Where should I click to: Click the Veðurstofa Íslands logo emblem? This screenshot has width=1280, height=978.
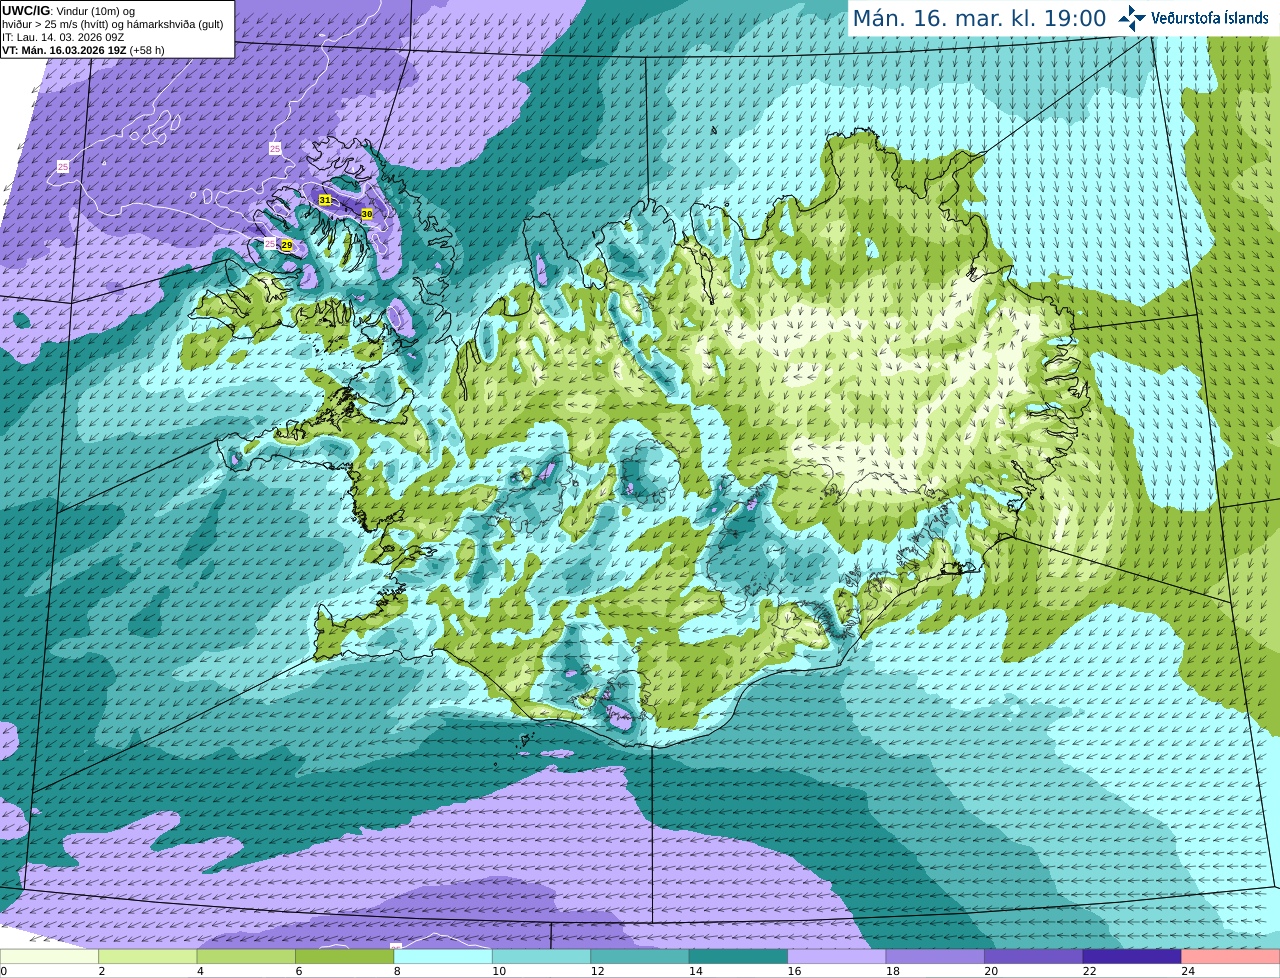click(1132, 18)
